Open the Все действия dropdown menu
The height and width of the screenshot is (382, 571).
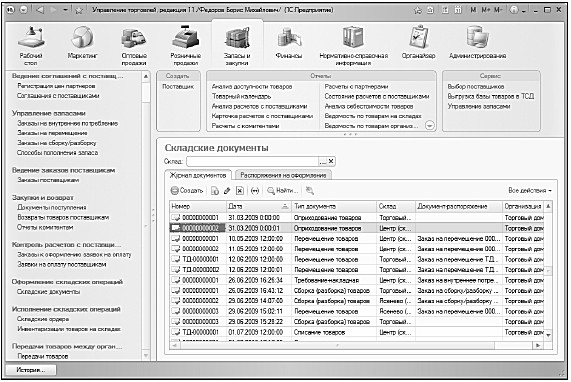(530, 190)
